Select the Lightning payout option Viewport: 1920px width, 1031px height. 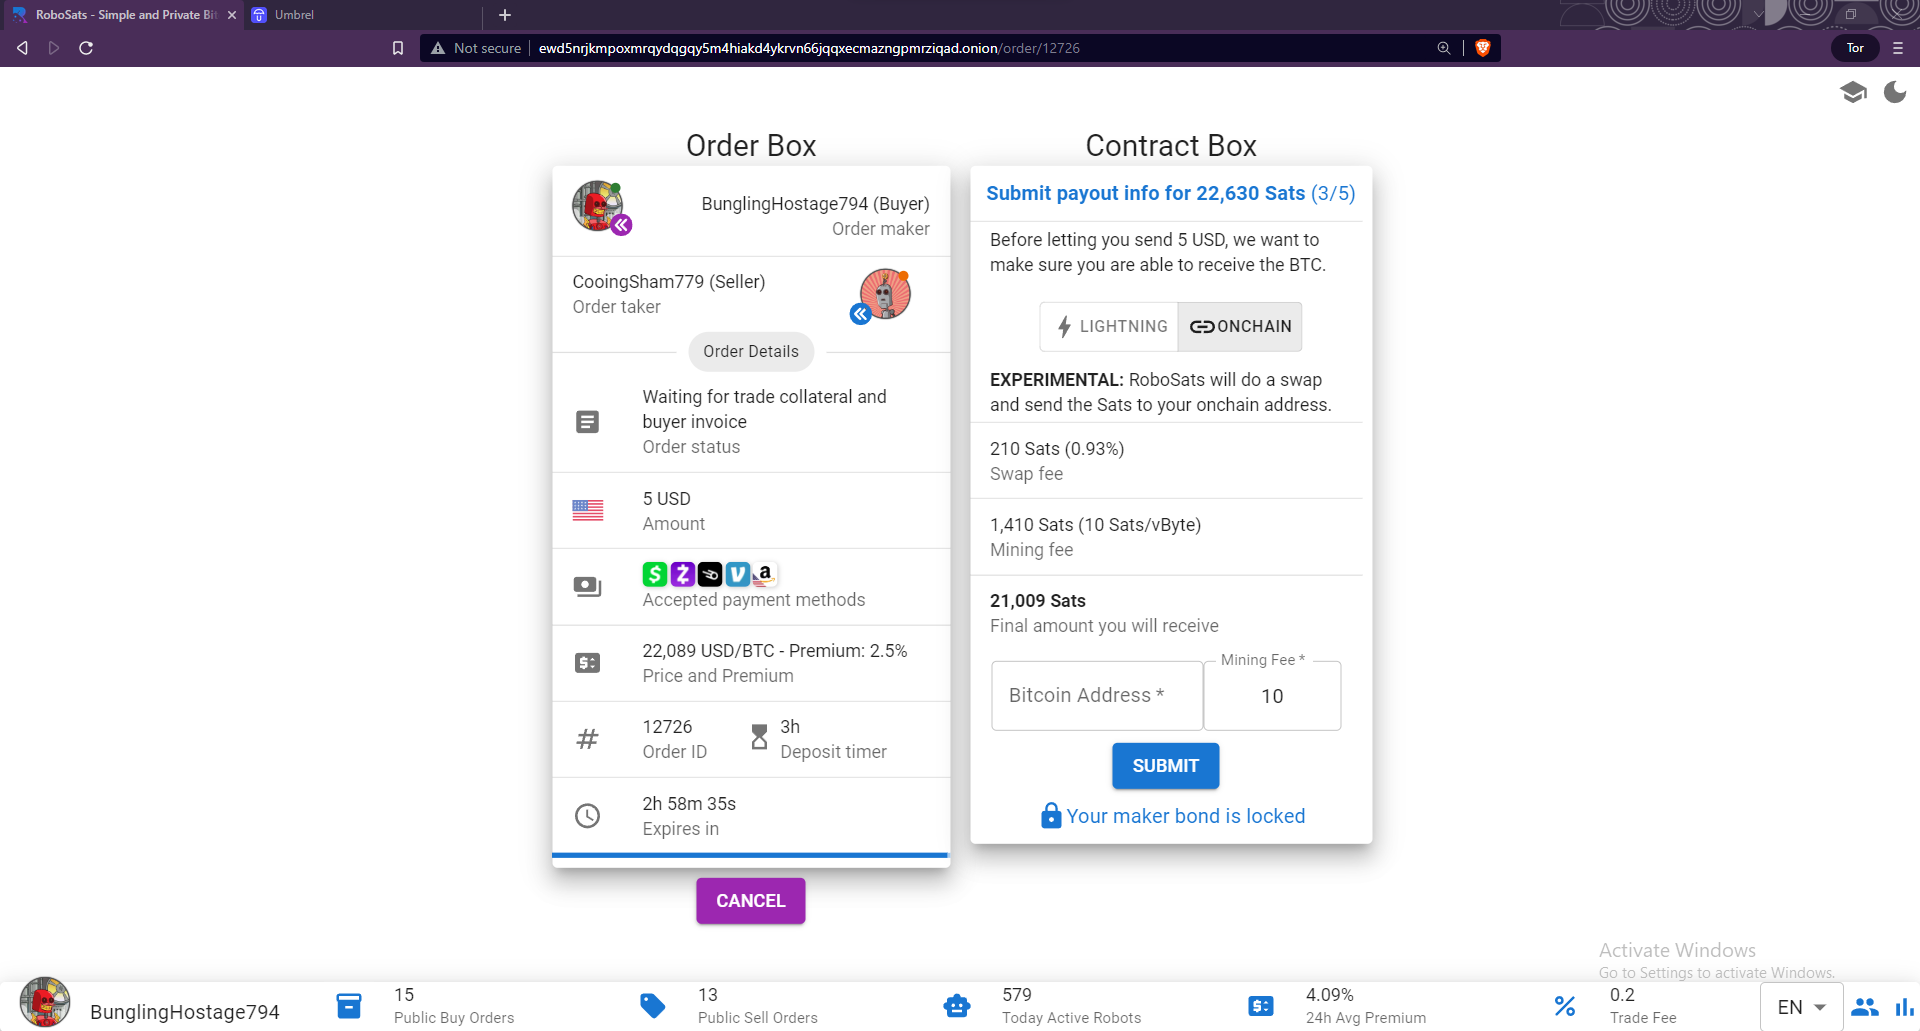(1110, 327)
